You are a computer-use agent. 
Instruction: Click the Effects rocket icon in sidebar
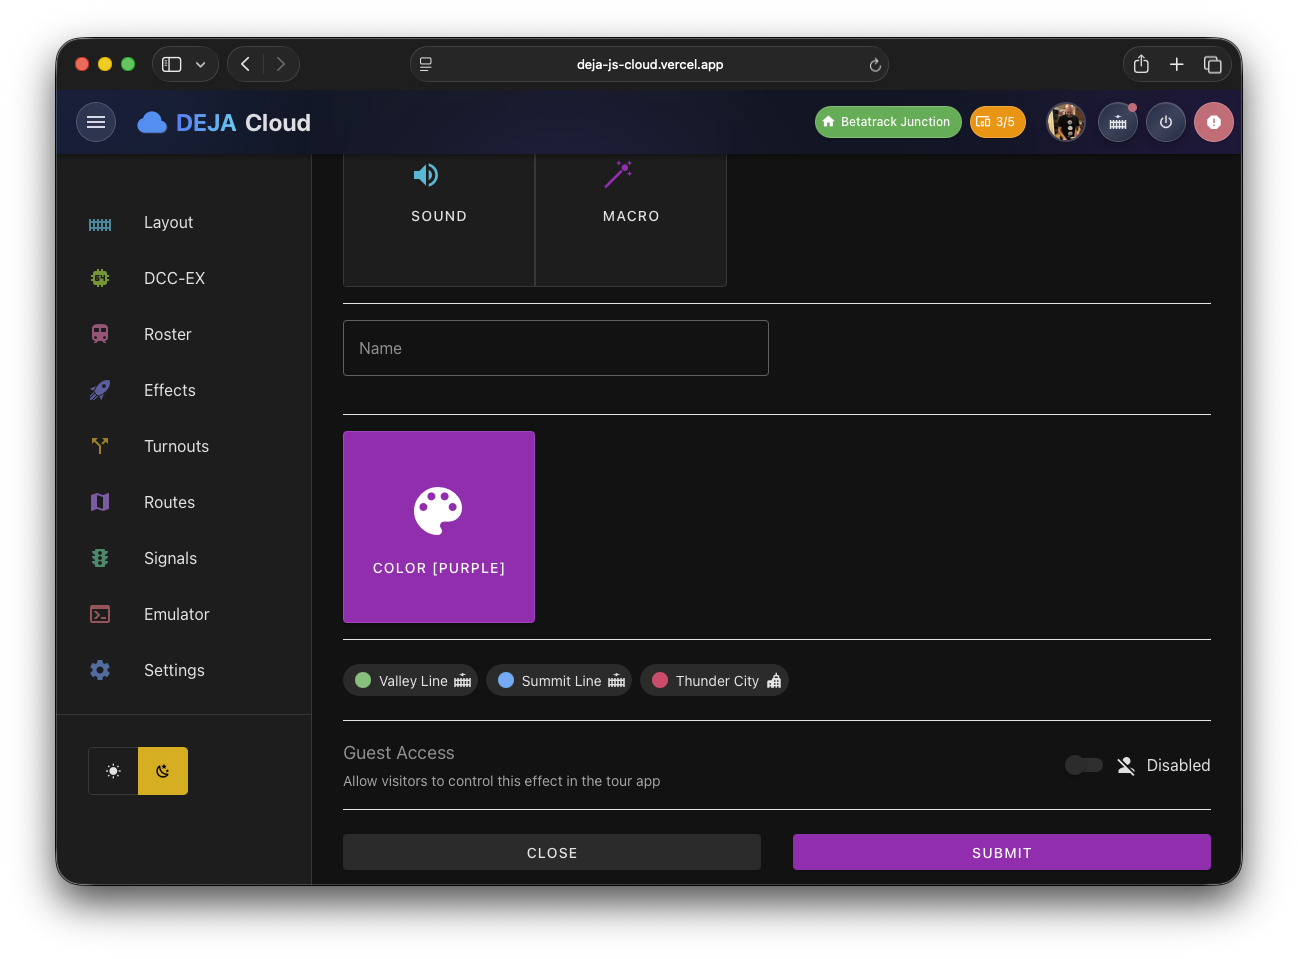point(99,390)
